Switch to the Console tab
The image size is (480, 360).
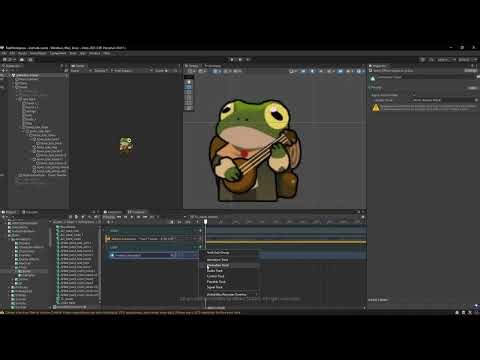pyautogui.click(x=30, y=212)
